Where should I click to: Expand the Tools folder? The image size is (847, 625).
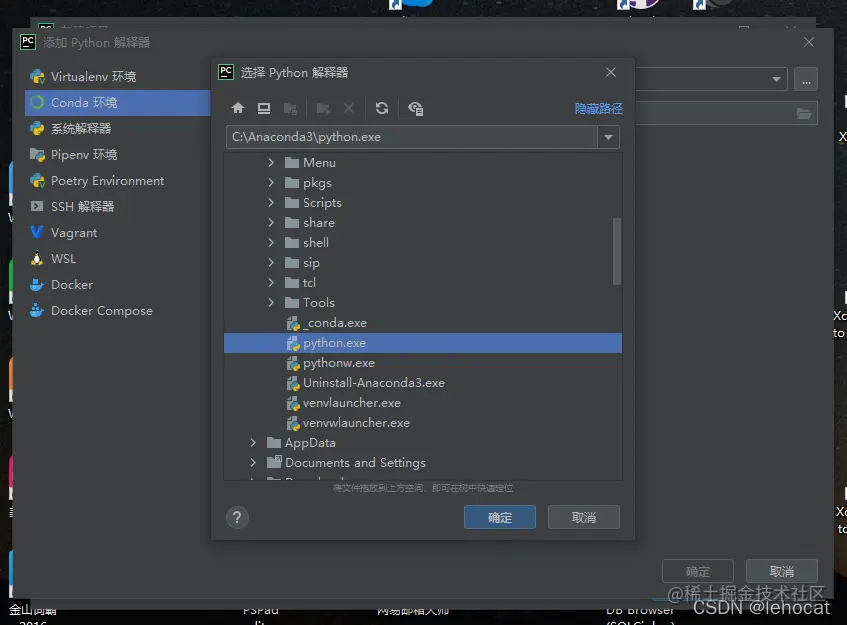tap(271, 303)
